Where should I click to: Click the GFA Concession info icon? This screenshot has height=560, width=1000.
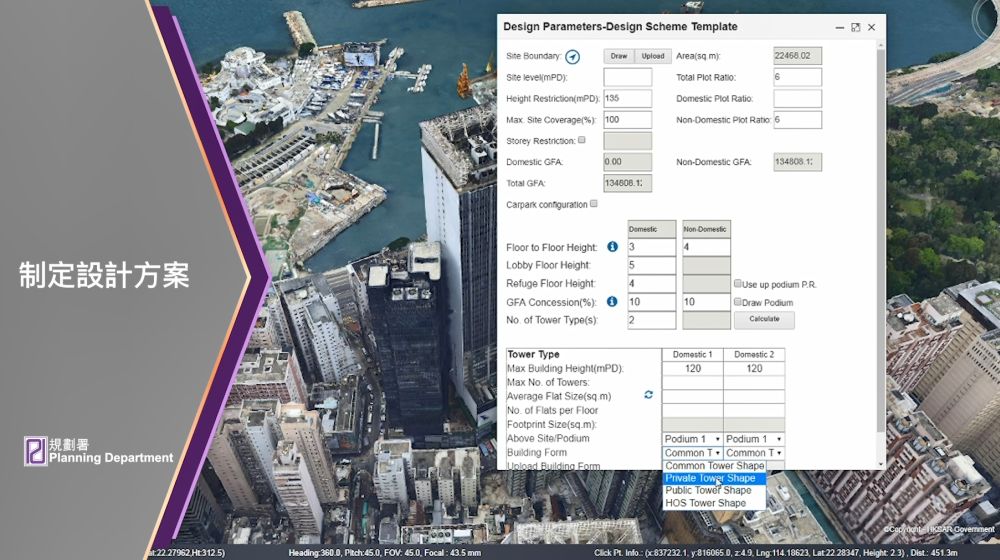[613, 301]
